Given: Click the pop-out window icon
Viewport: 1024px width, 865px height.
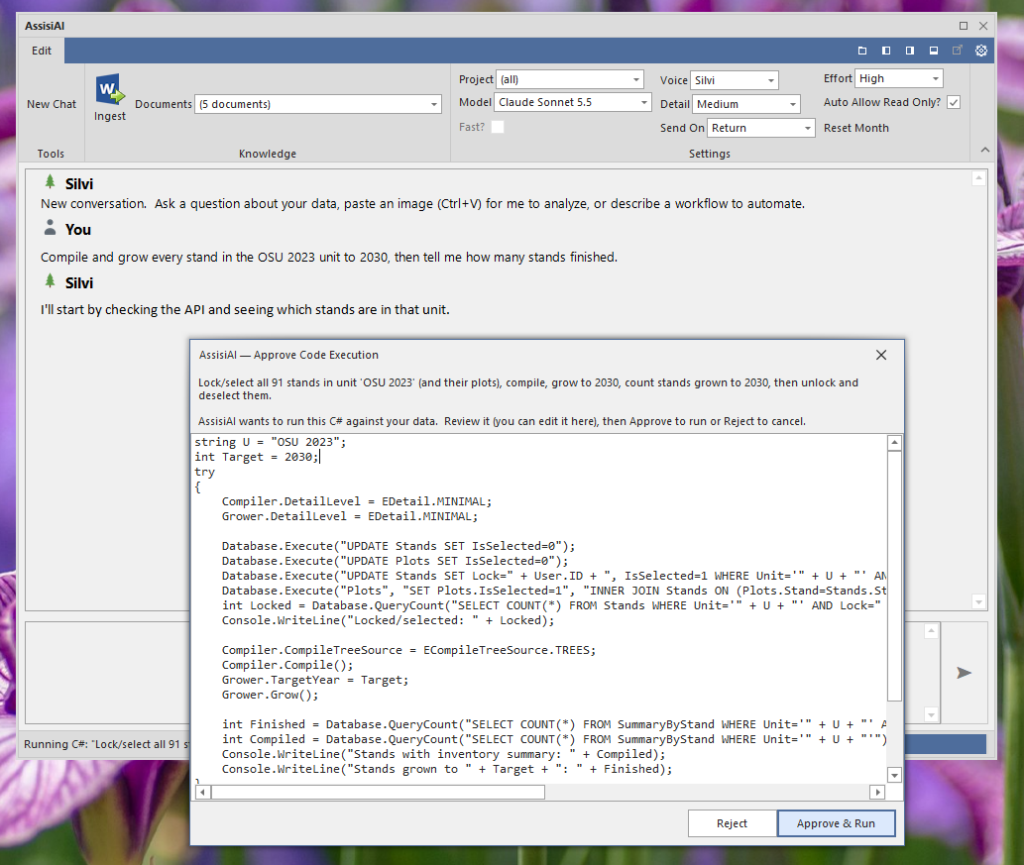Looking at the screenshot, I should pyautogui.click(x=957, y=50).
